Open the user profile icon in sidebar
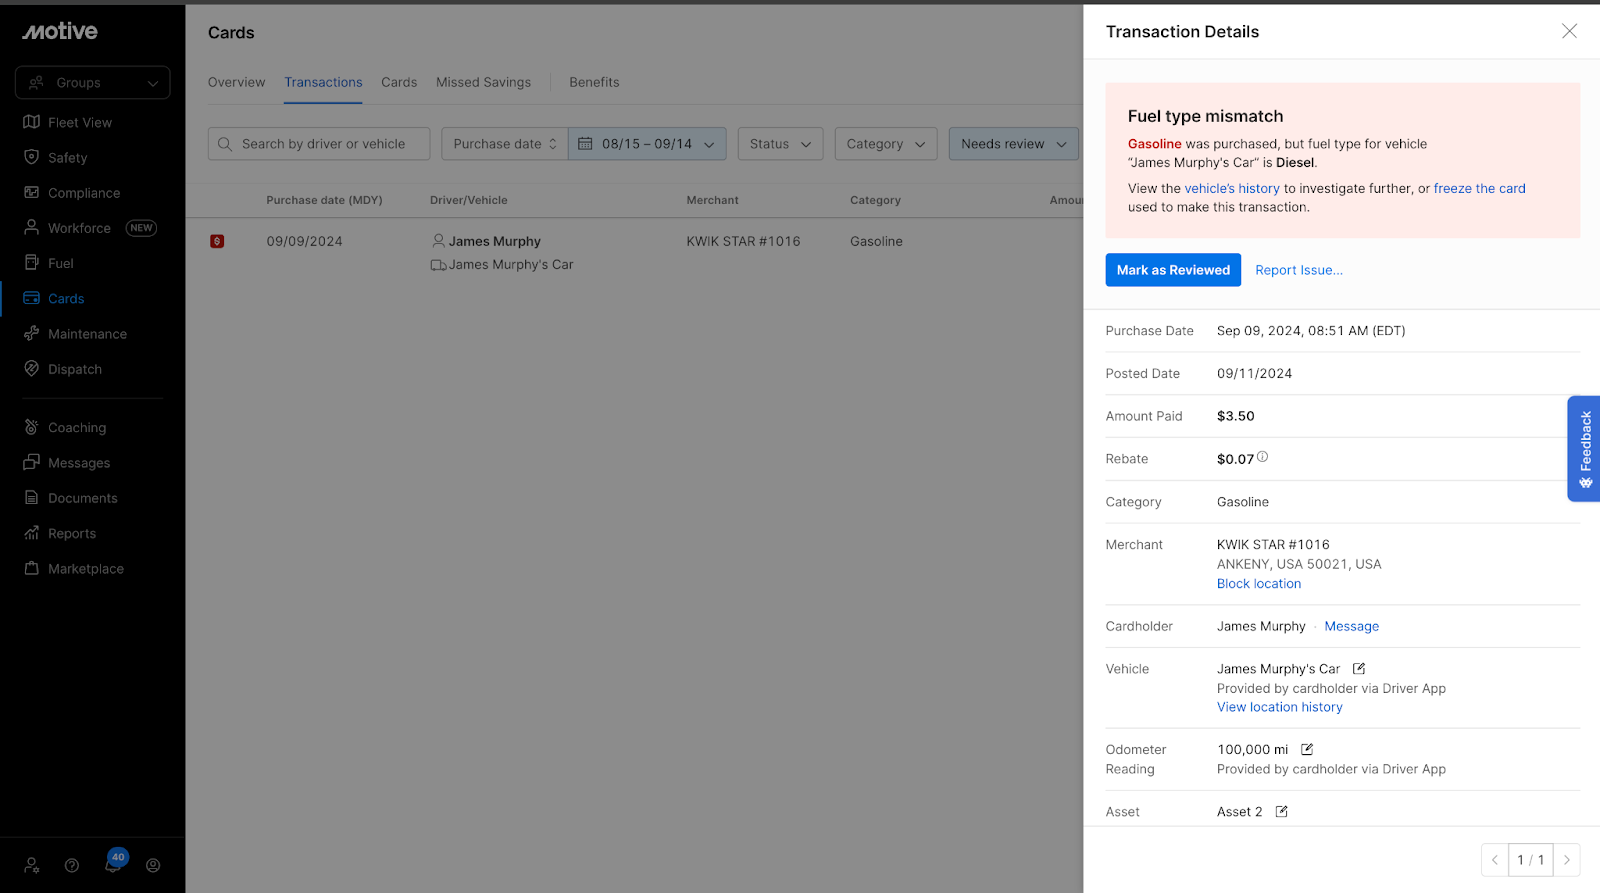 click(x=153, y=866)
